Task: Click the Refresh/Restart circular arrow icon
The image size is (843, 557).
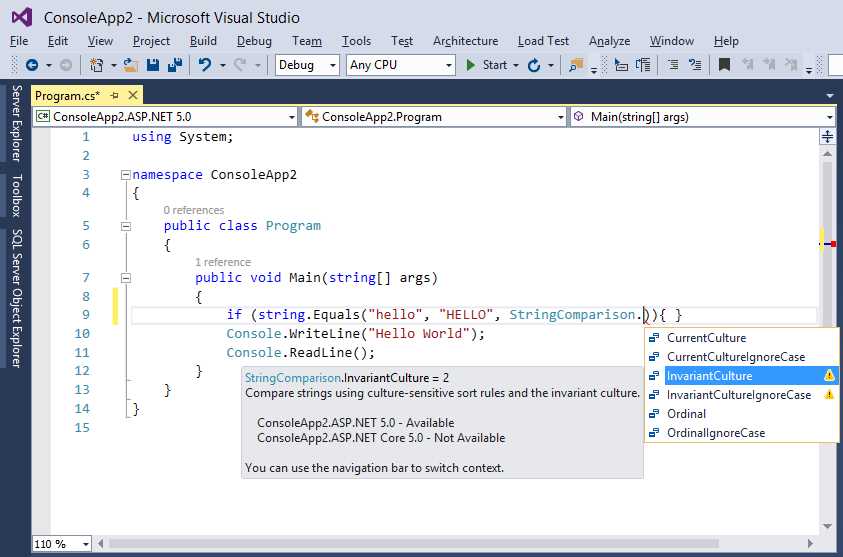Action: pos(534,65)
